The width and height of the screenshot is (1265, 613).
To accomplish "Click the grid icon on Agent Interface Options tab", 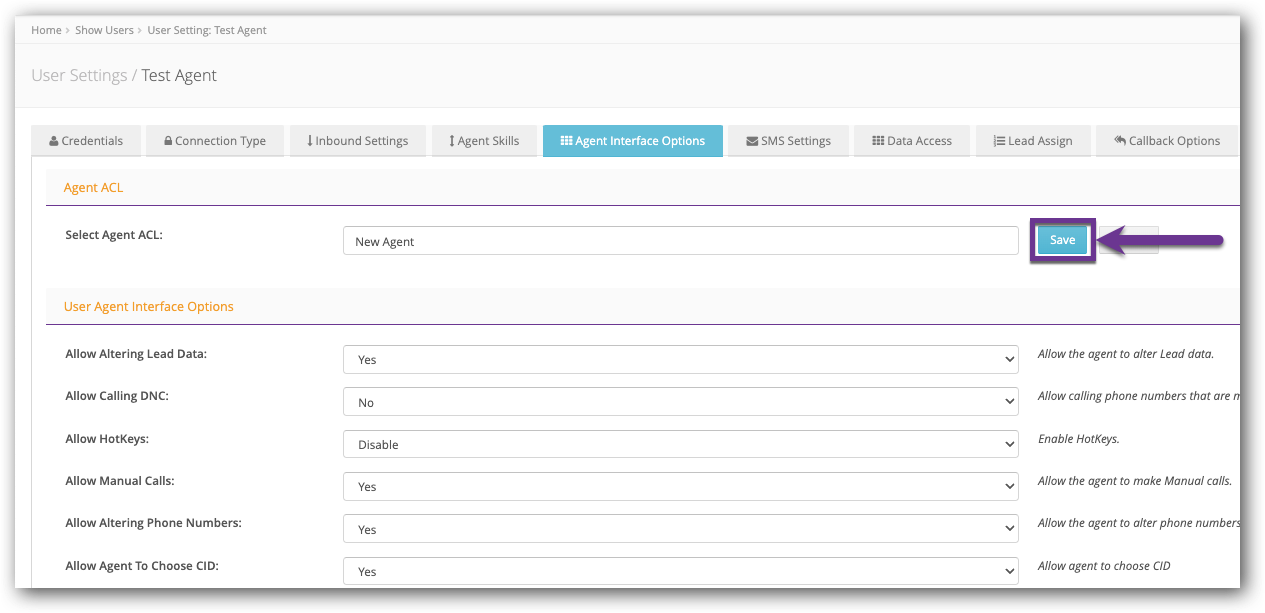I will tap(566, 141).
